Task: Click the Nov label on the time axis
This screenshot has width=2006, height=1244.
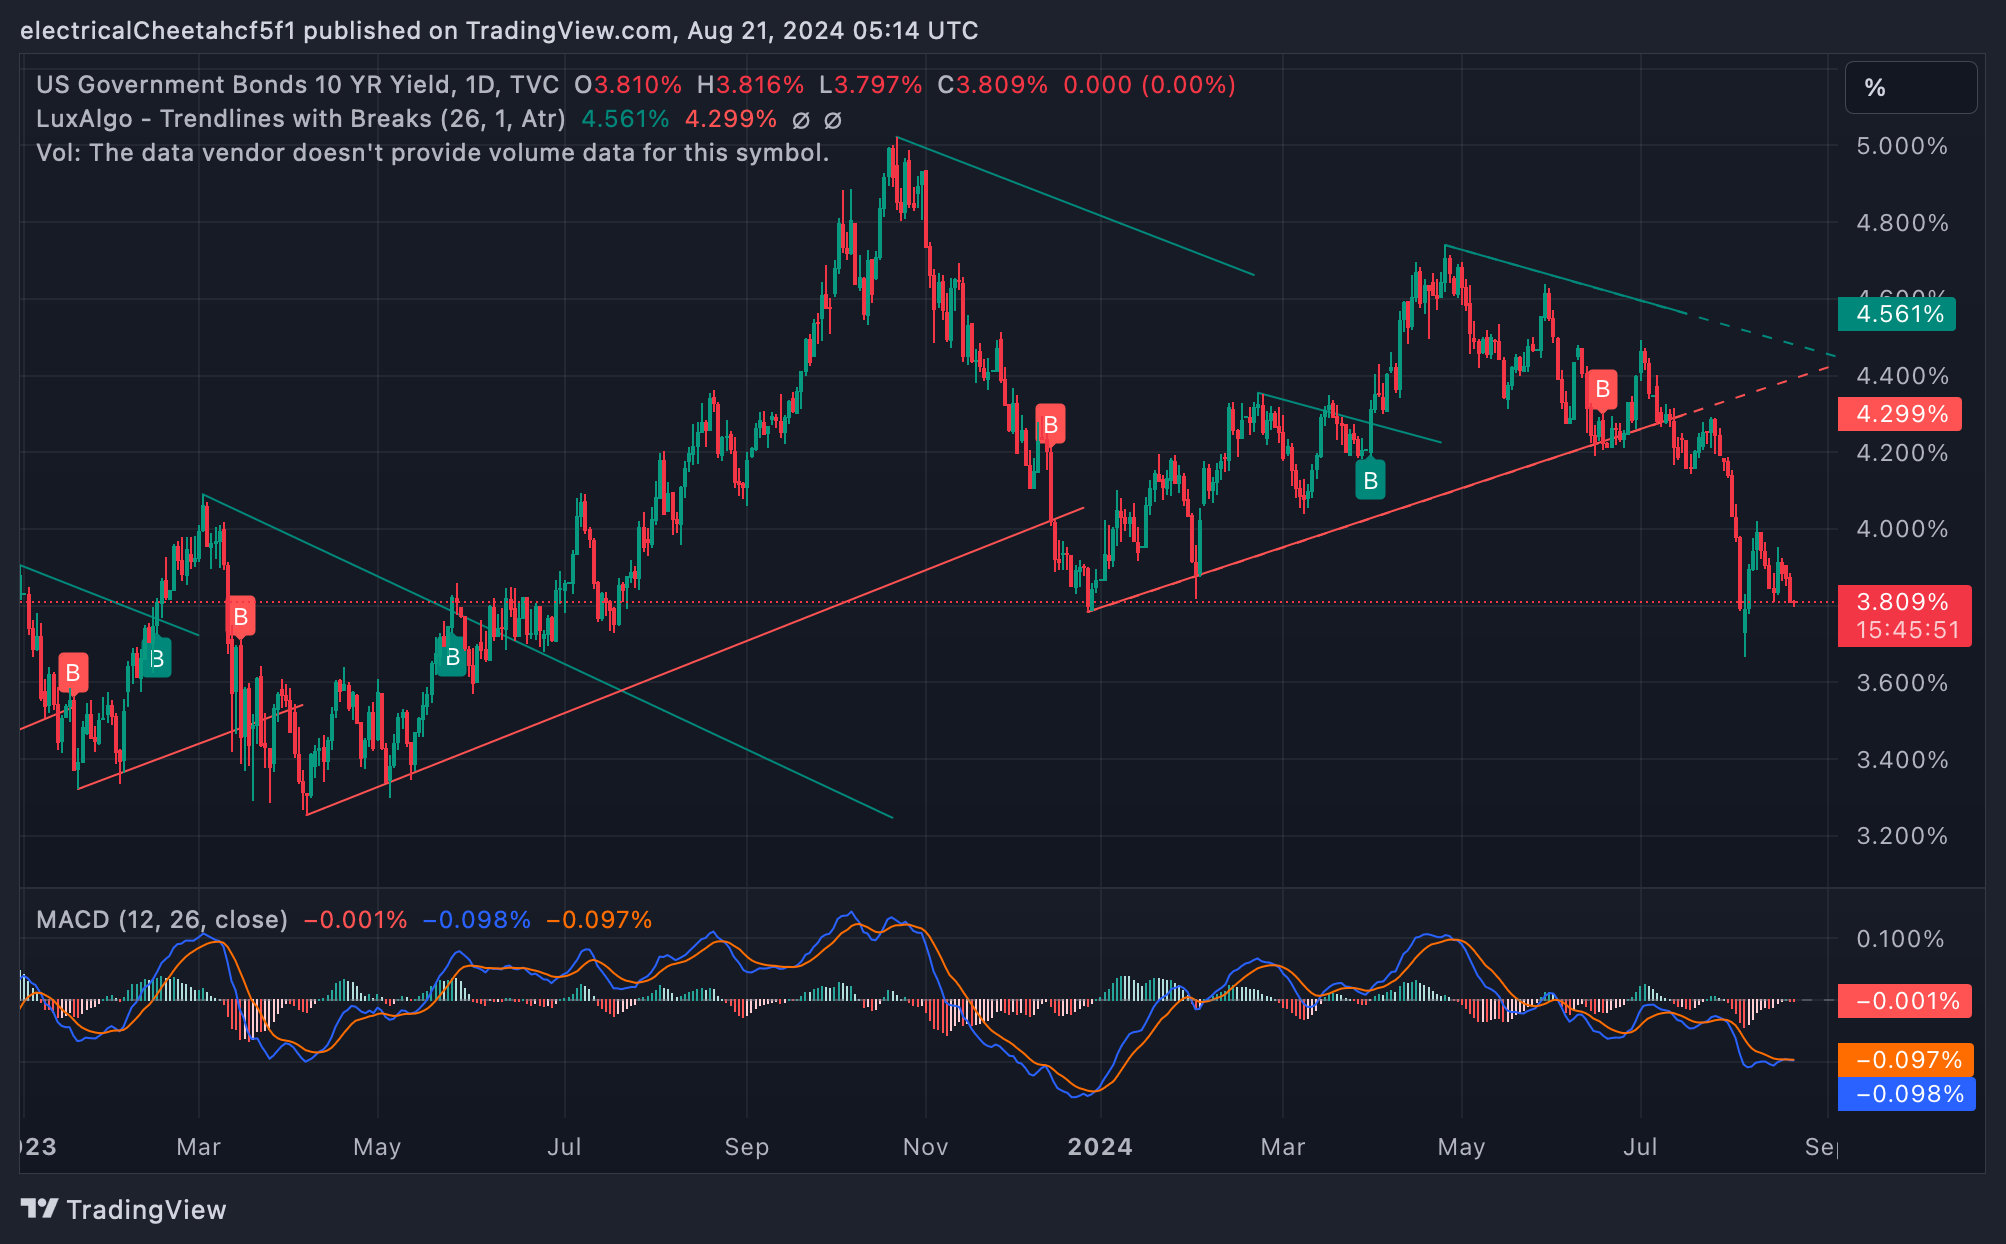Action: tap(925, 1147)
